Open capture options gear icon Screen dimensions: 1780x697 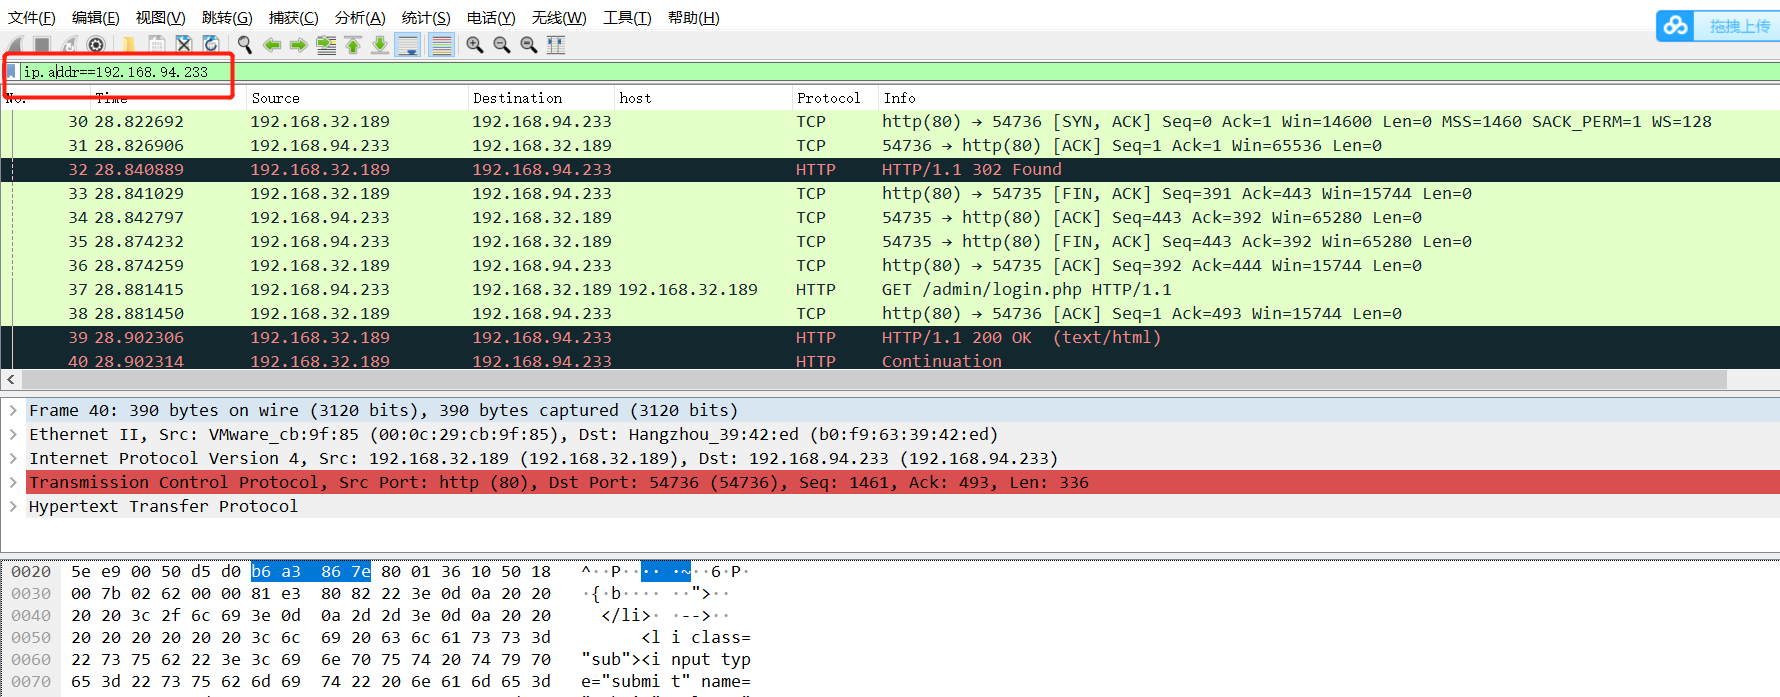[x=96, y=45]
